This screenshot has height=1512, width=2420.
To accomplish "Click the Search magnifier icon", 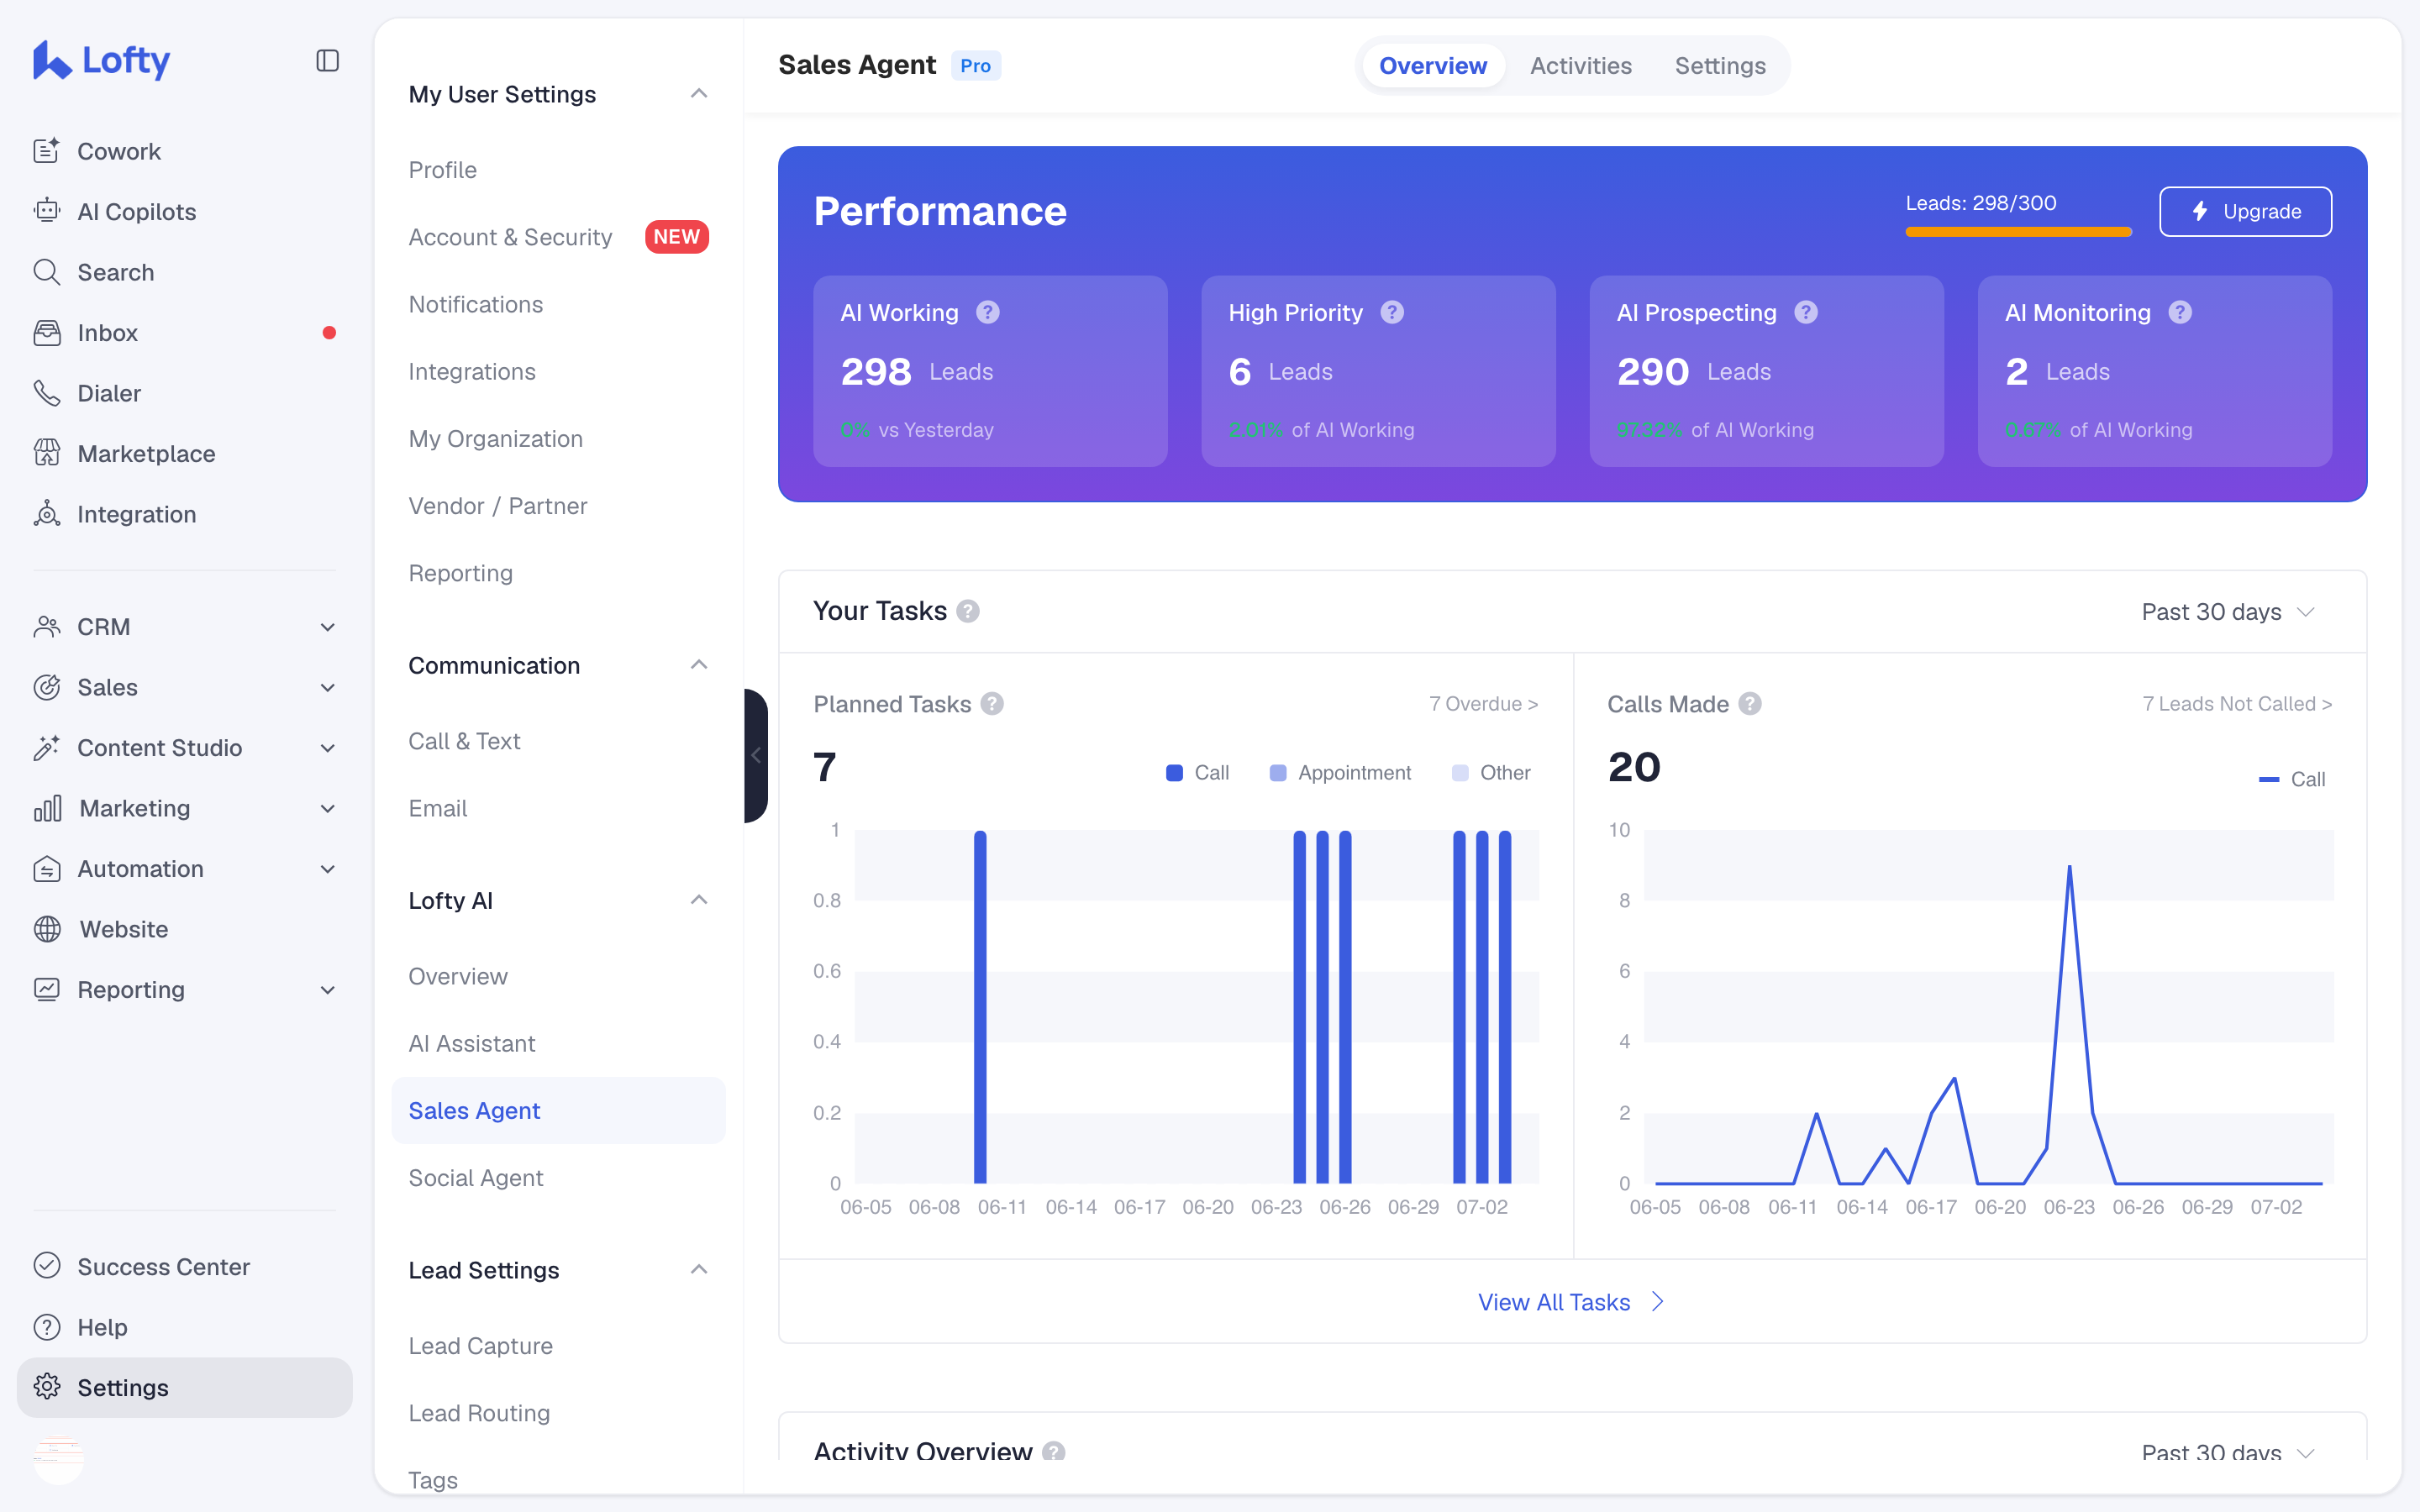I will pos(47,272).
